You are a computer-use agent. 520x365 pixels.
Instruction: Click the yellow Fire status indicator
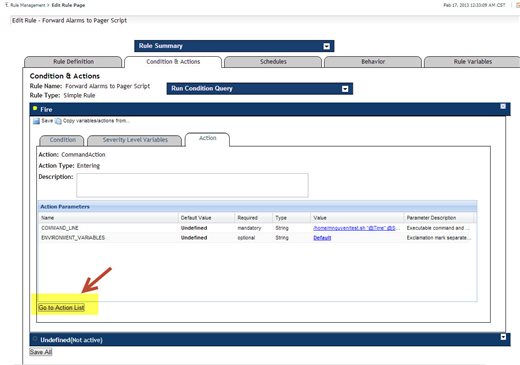pyautogui.click(x=35, y=108)
